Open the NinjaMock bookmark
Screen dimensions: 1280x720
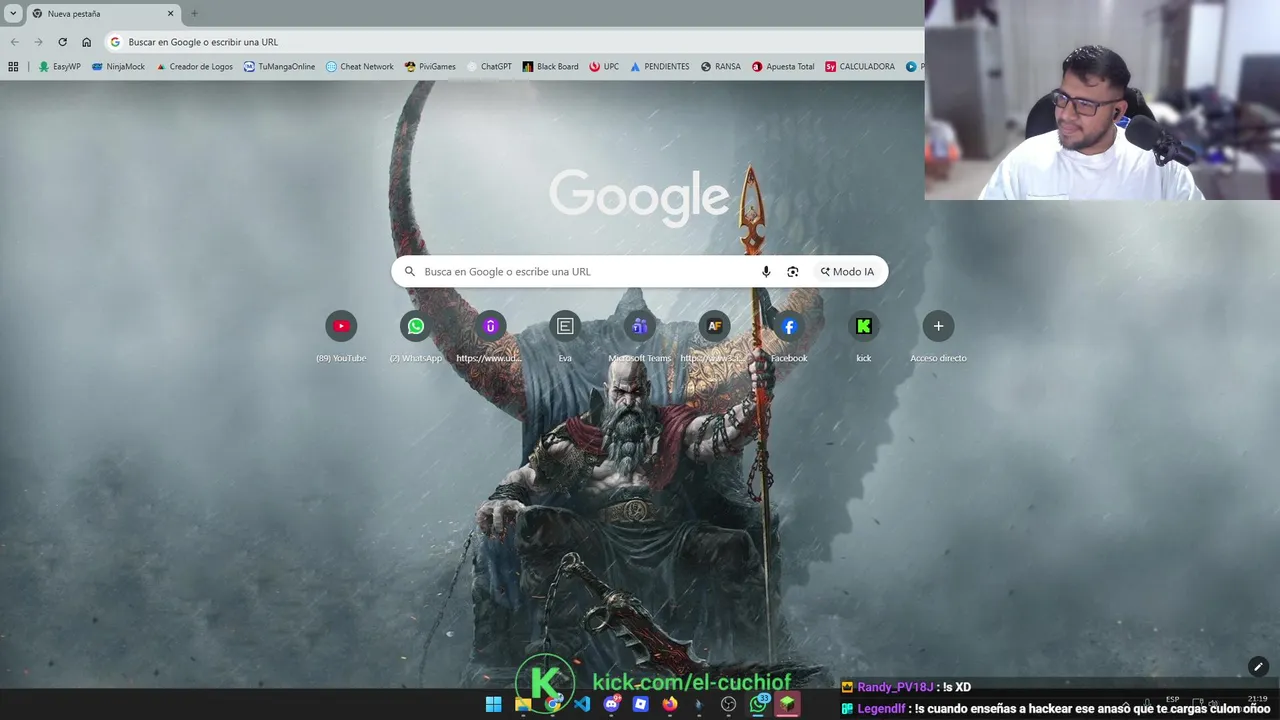(118, 66)
